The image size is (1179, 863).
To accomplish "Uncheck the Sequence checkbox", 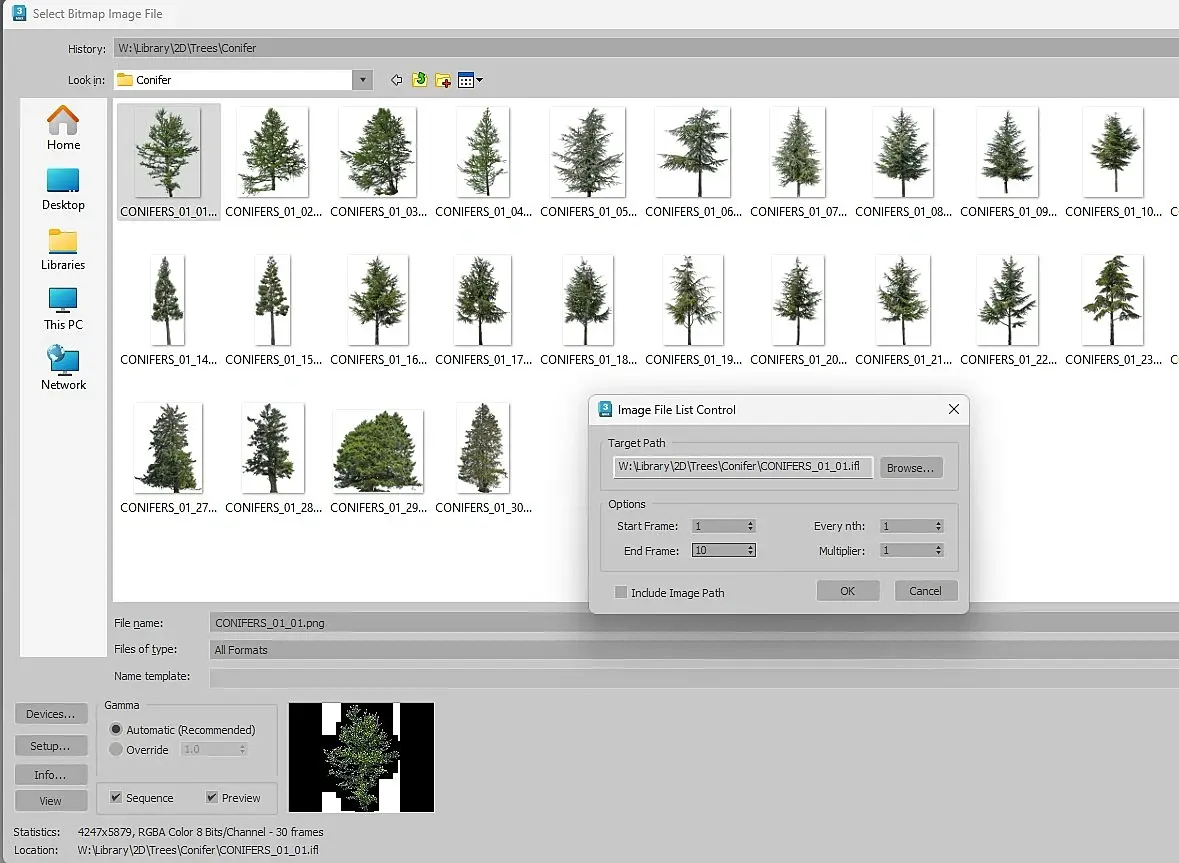I will 117,797.
